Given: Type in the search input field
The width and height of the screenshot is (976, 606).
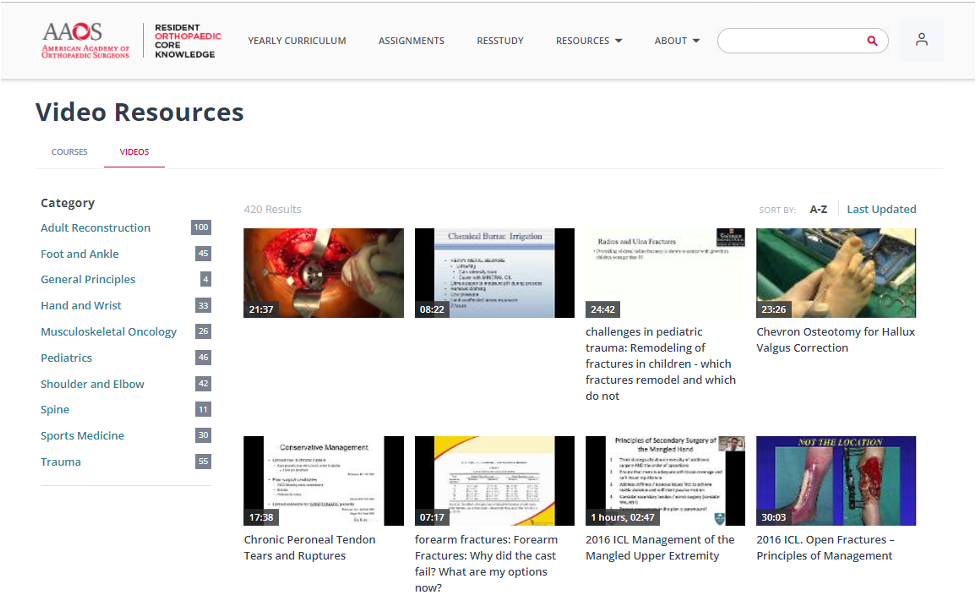Looking at the screenshot, I should tap(790, 41).
